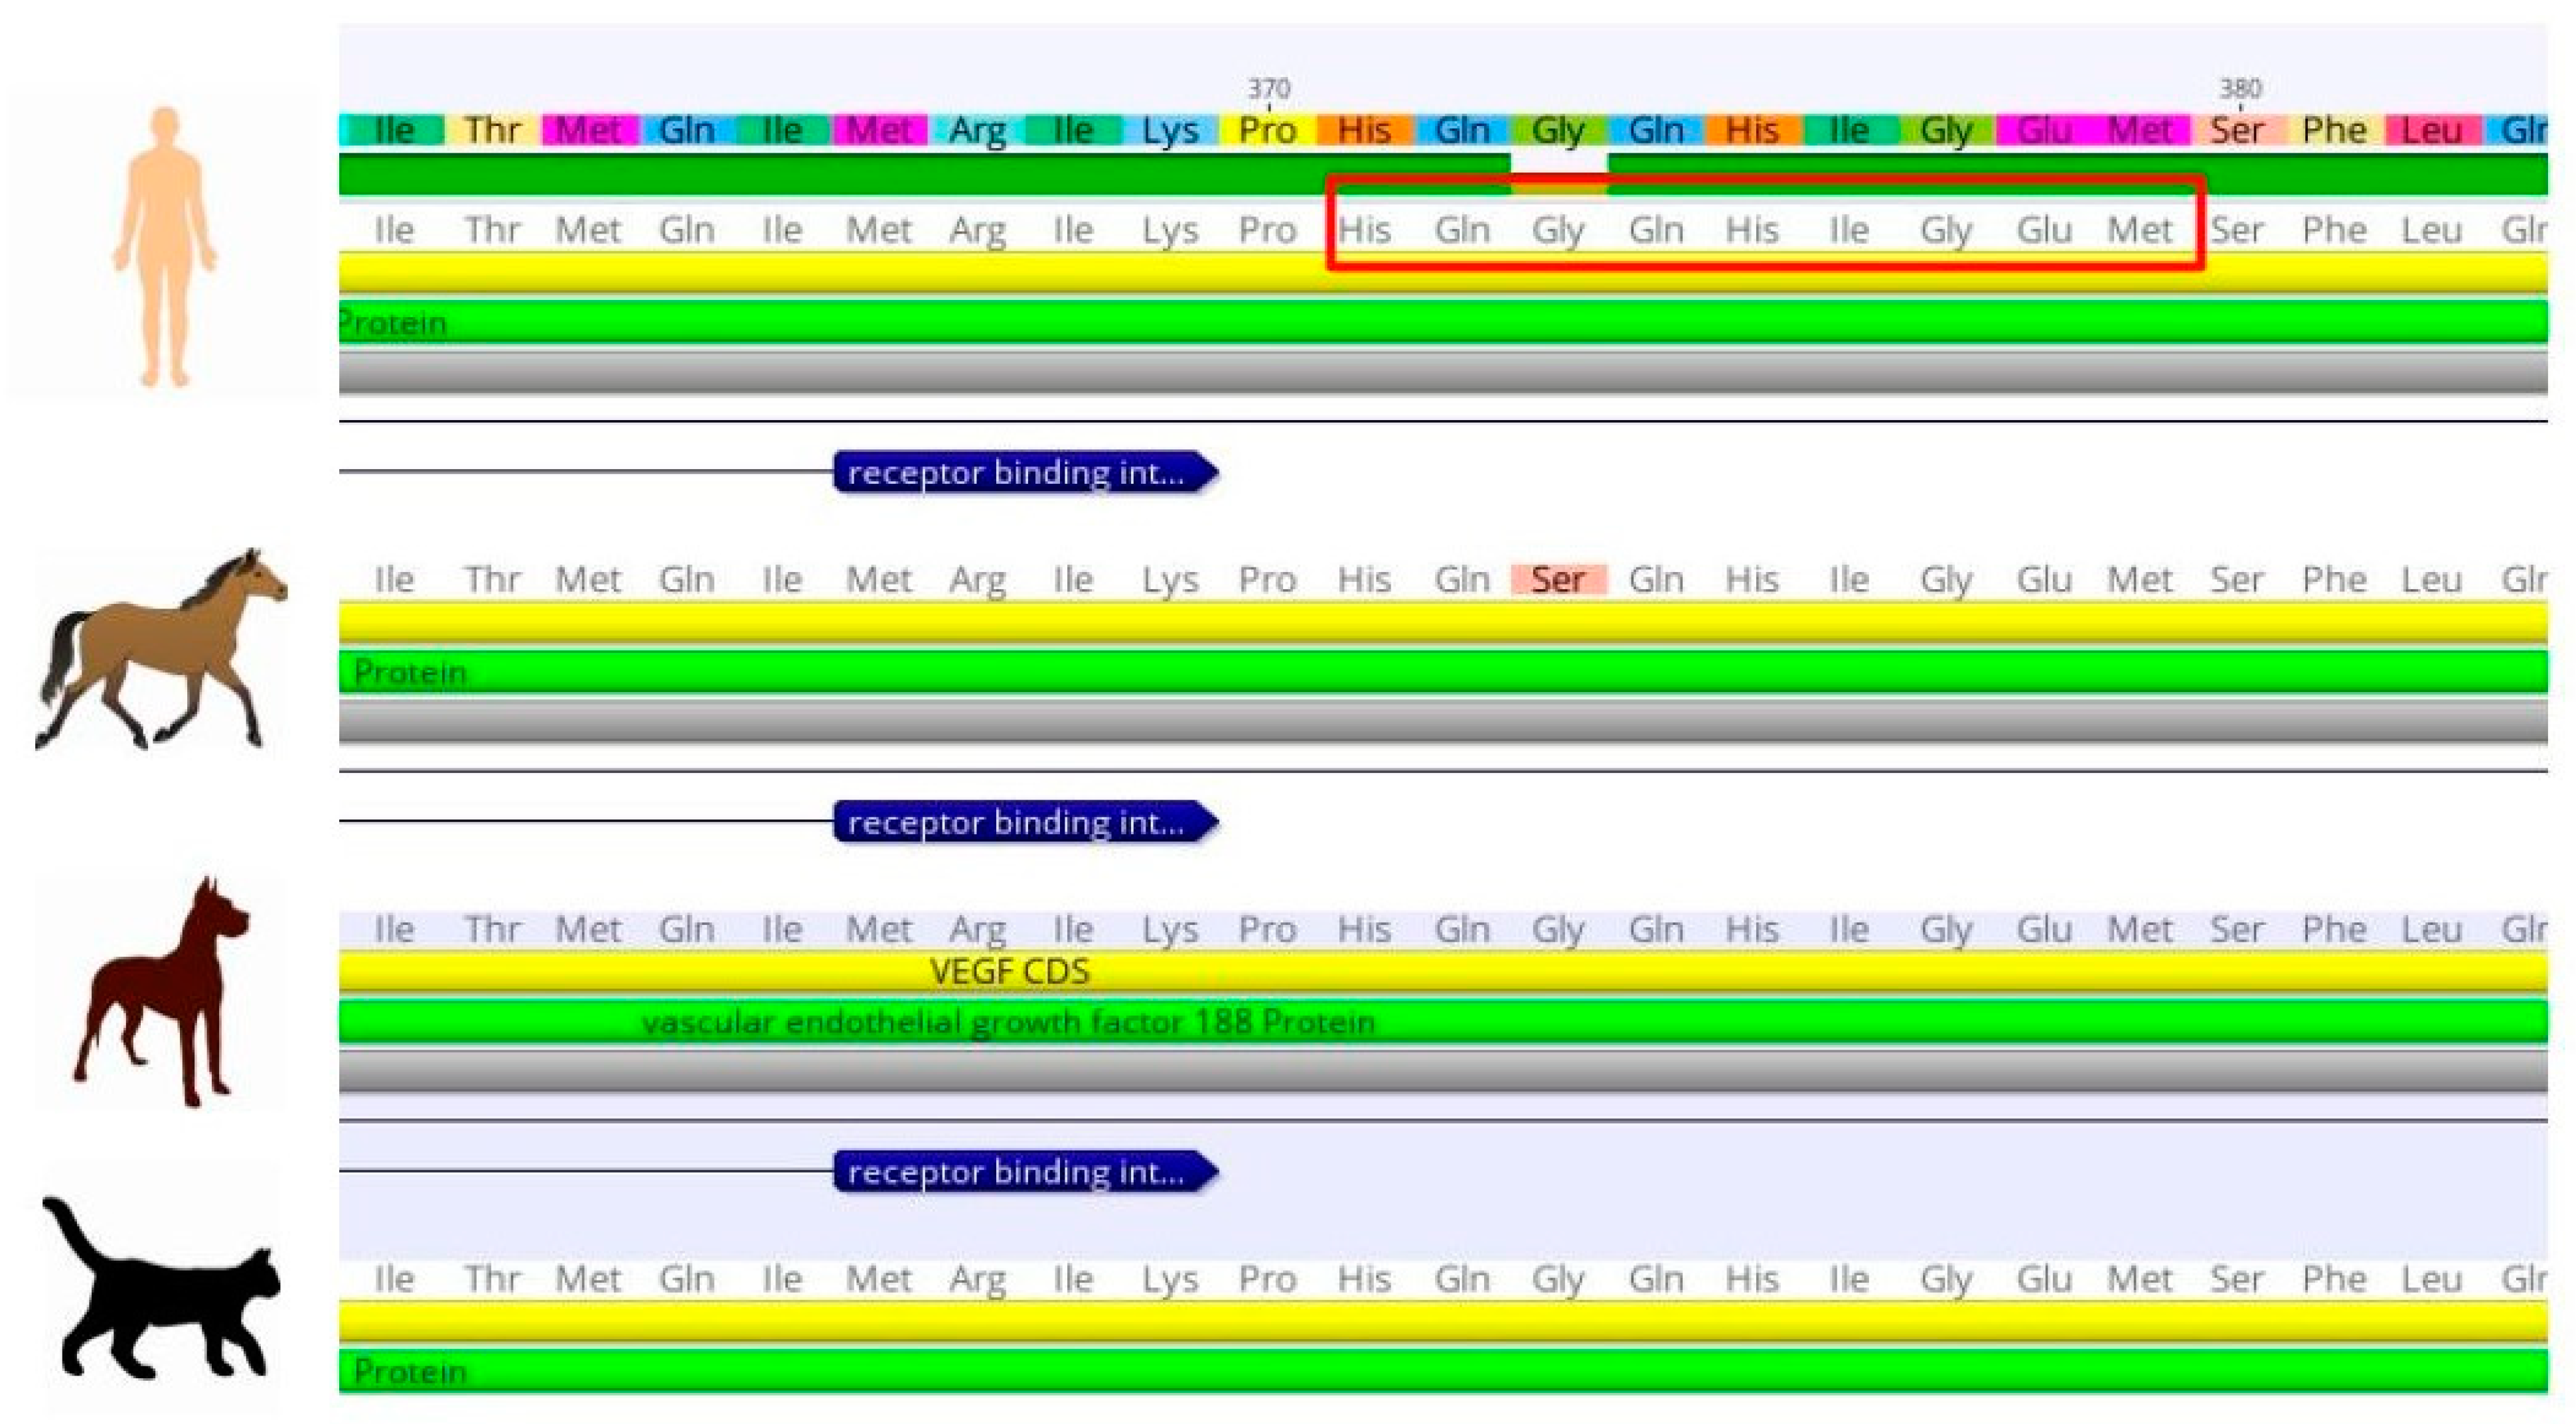Image resolution: width=2576 pixels, height=1424 pixels.
Task: Click vascular endothelial growth factor 188 Protein track
Action: [x=1008, y=1022]
